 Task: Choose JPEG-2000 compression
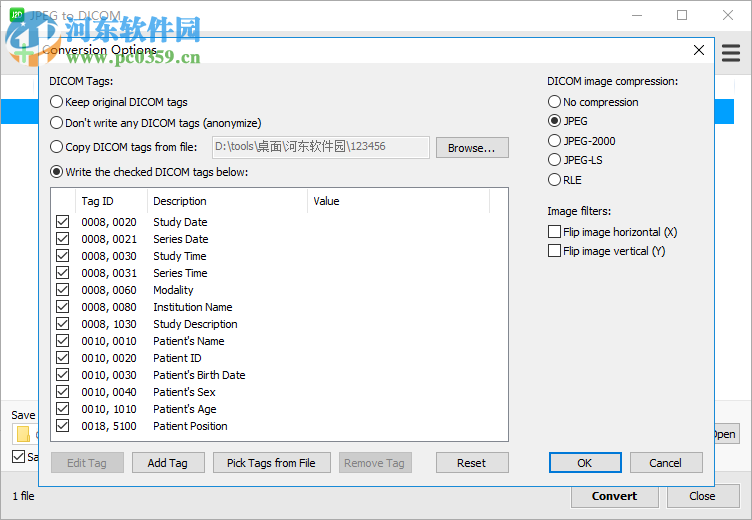tap(582, 141)
